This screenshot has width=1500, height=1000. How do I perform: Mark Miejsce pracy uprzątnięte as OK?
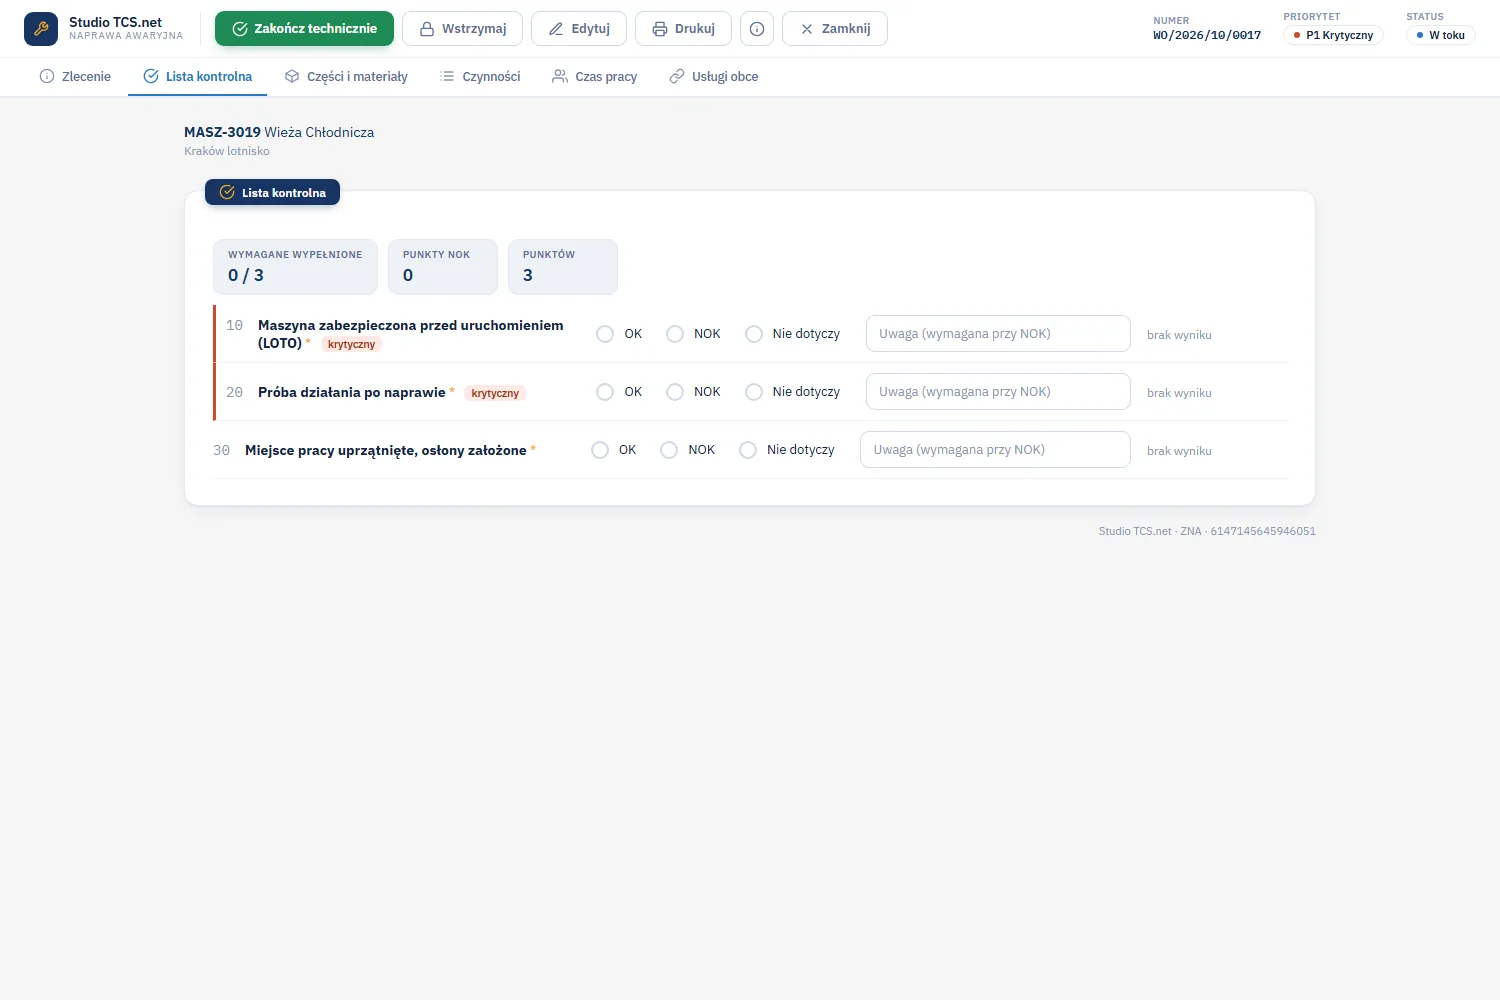click(600, 450)
